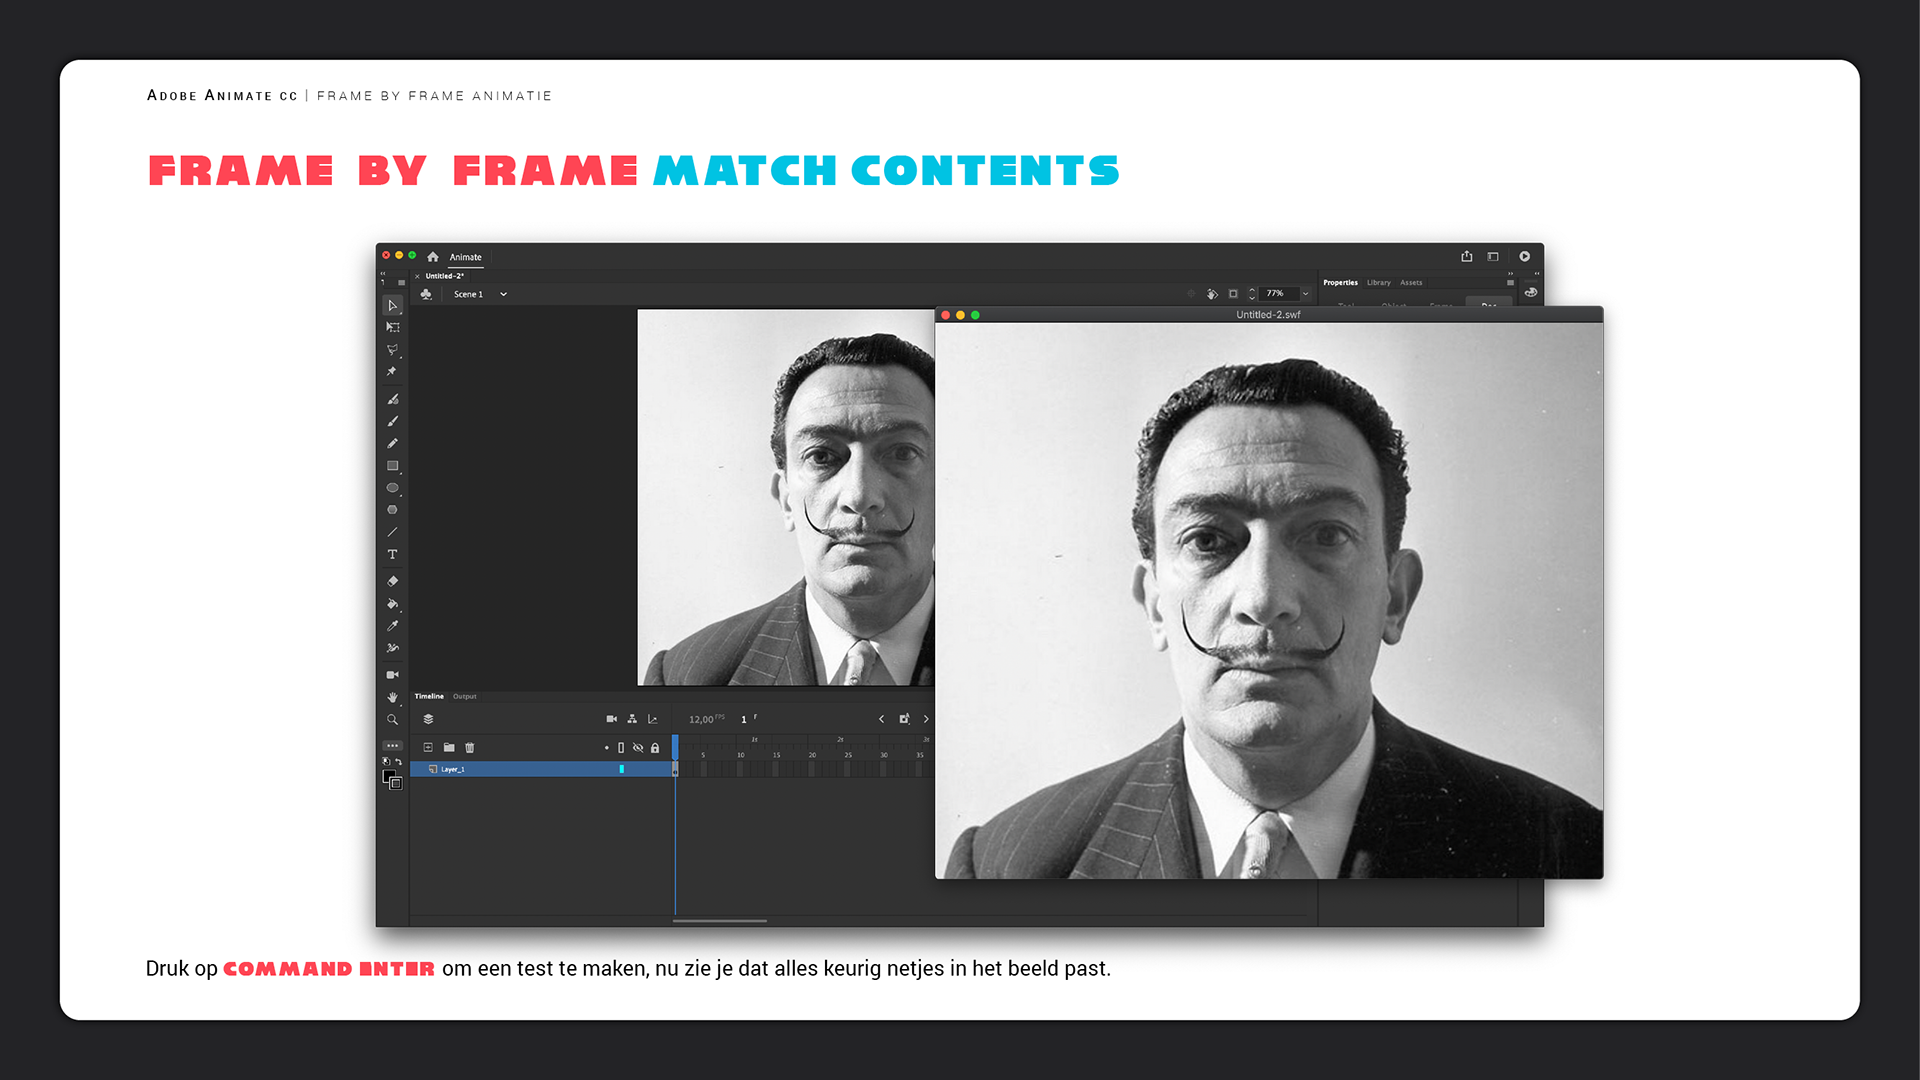Switch to the Library tab

click(1378, 283)
